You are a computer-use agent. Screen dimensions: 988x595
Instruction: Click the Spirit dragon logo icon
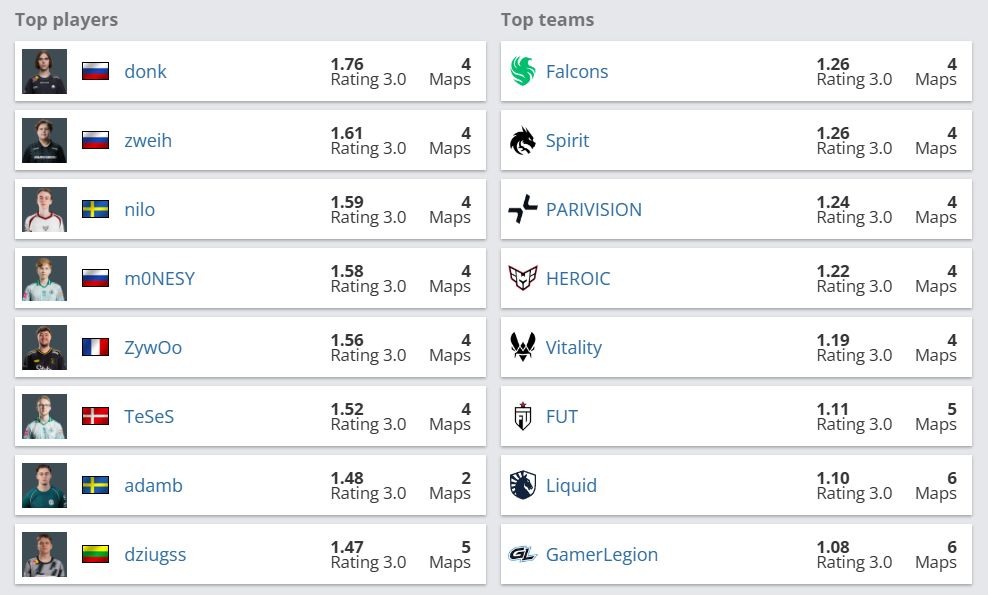(x=523, y=140)
